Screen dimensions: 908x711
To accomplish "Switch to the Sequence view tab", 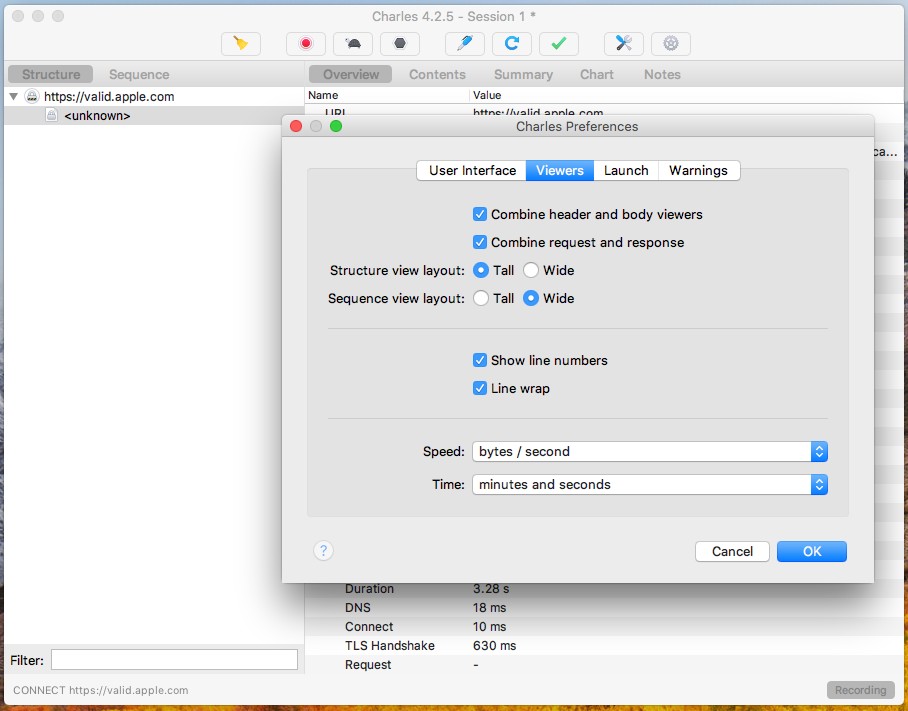I will point(139,74).
